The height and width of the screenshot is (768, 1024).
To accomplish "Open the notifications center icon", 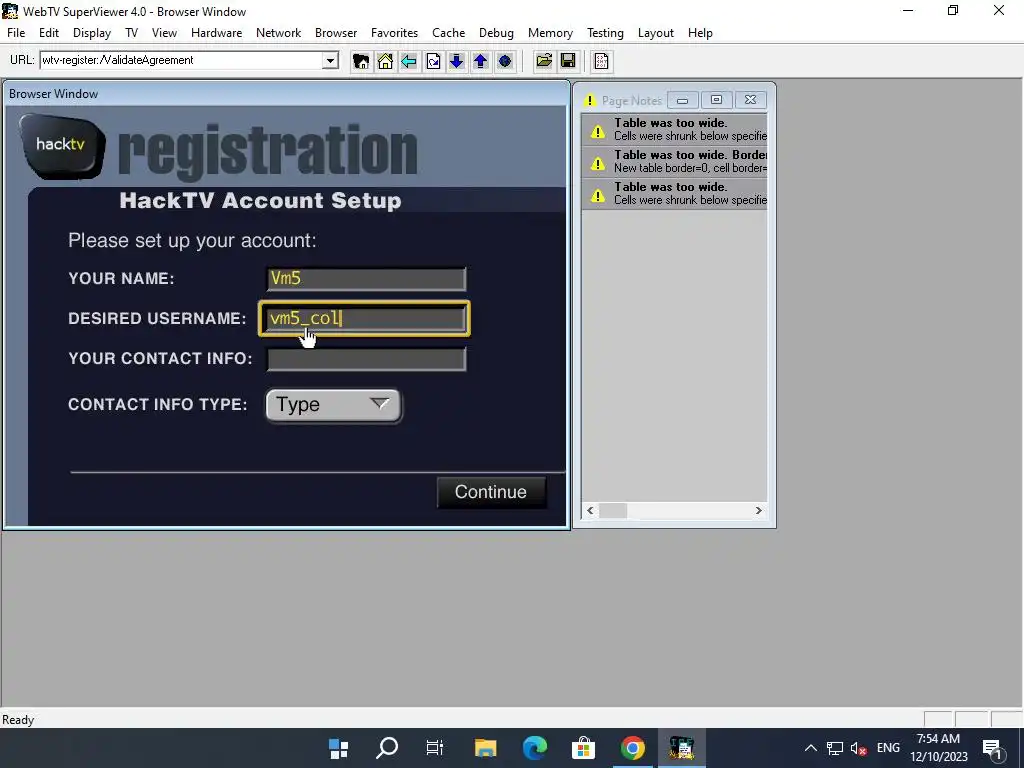I will pyautogui.click(x=993, y=748).
